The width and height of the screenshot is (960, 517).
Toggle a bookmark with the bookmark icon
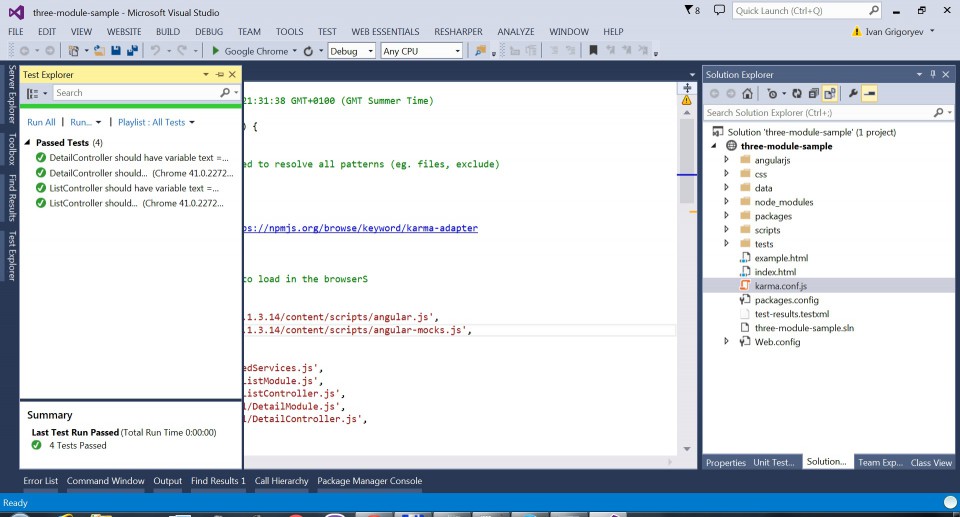[x=593, y=50]
